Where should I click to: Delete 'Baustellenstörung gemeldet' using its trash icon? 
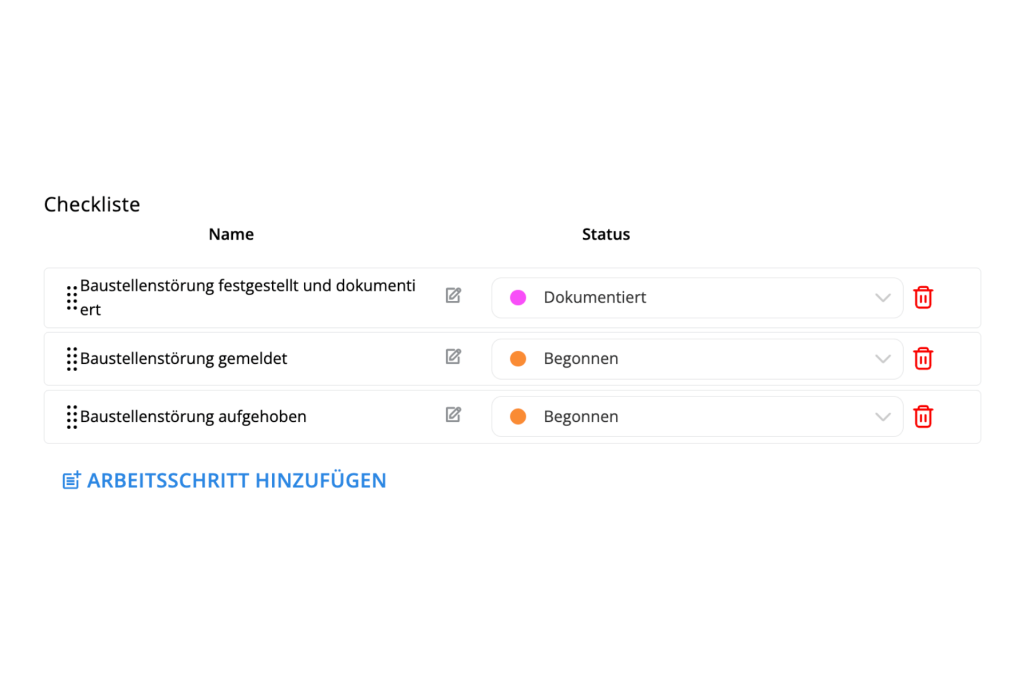[x=923, y=358]
